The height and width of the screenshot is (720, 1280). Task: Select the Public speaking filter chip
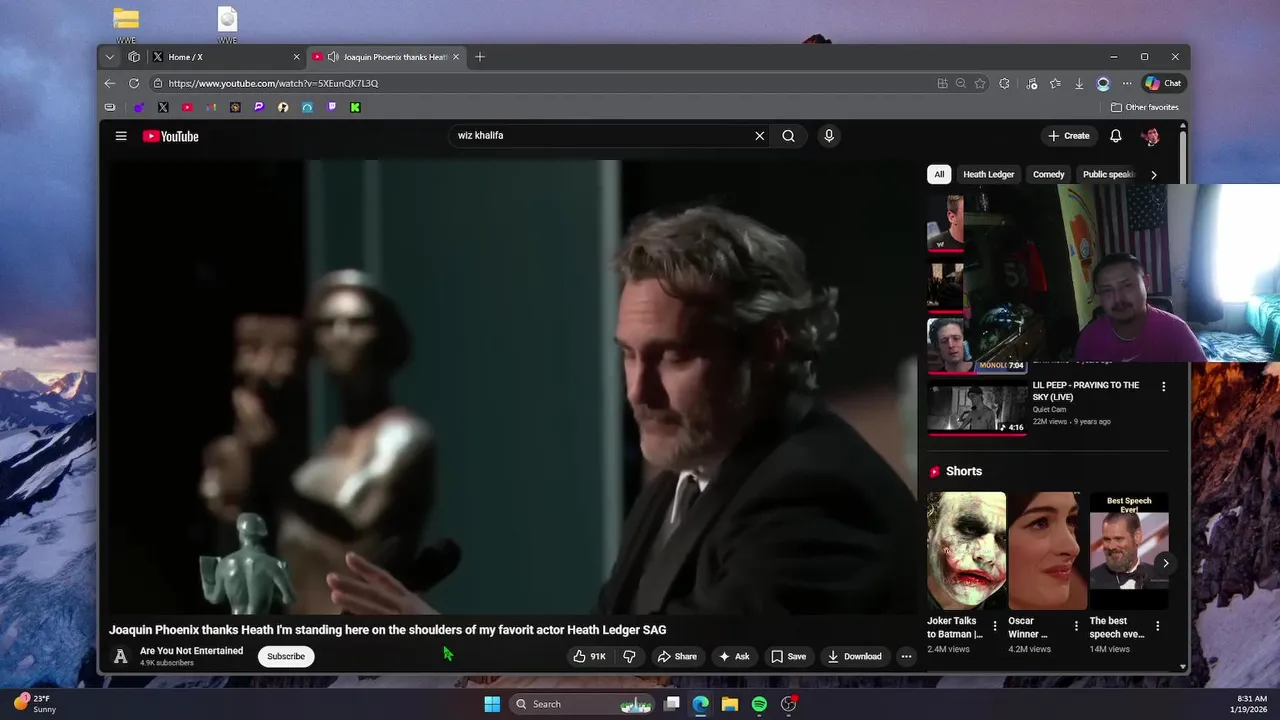point(1109,174)
